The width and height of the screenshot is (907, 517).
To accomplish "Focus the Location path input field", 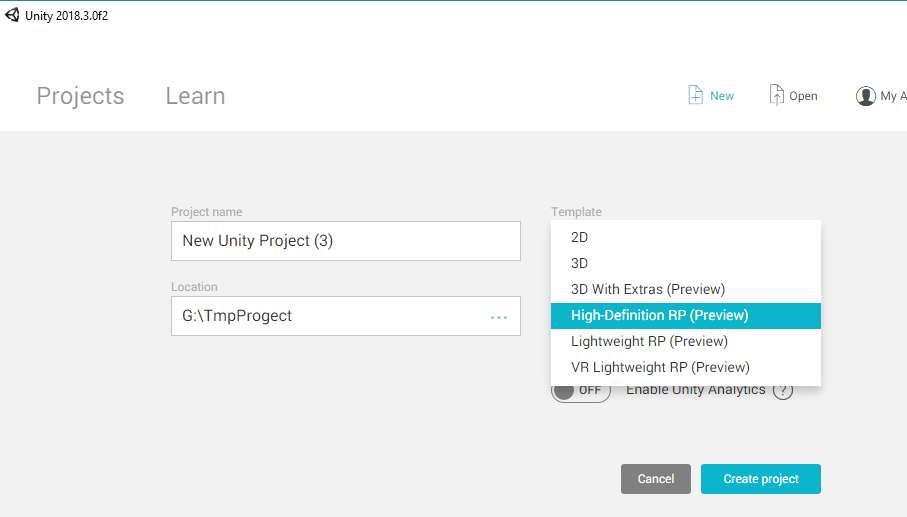I will point(346,316).
